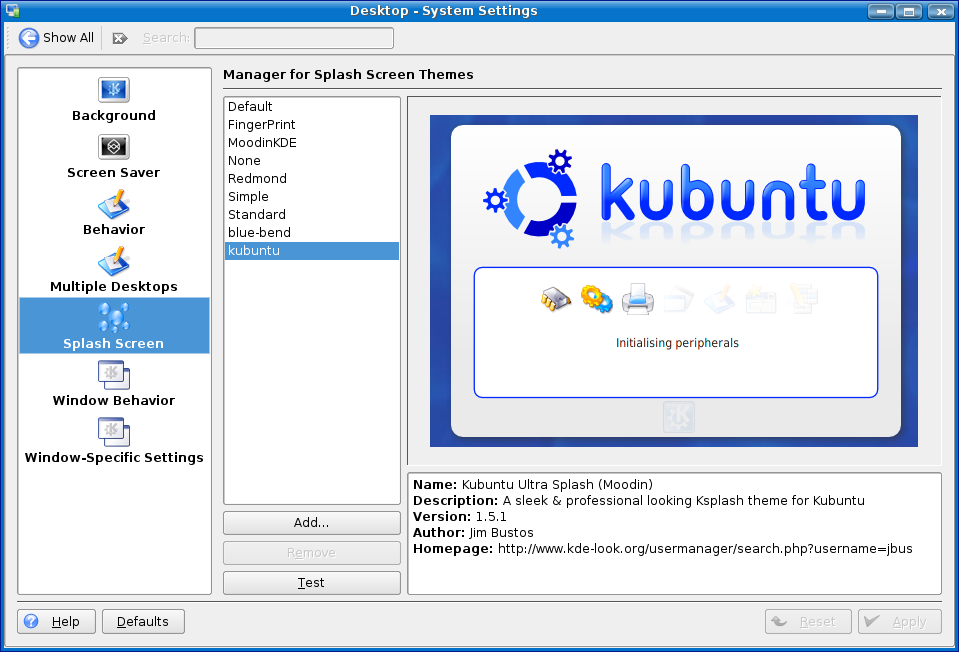Pick the Redmond splash theme
Screen dimensions: 959x652
click(x=257, y=179)
